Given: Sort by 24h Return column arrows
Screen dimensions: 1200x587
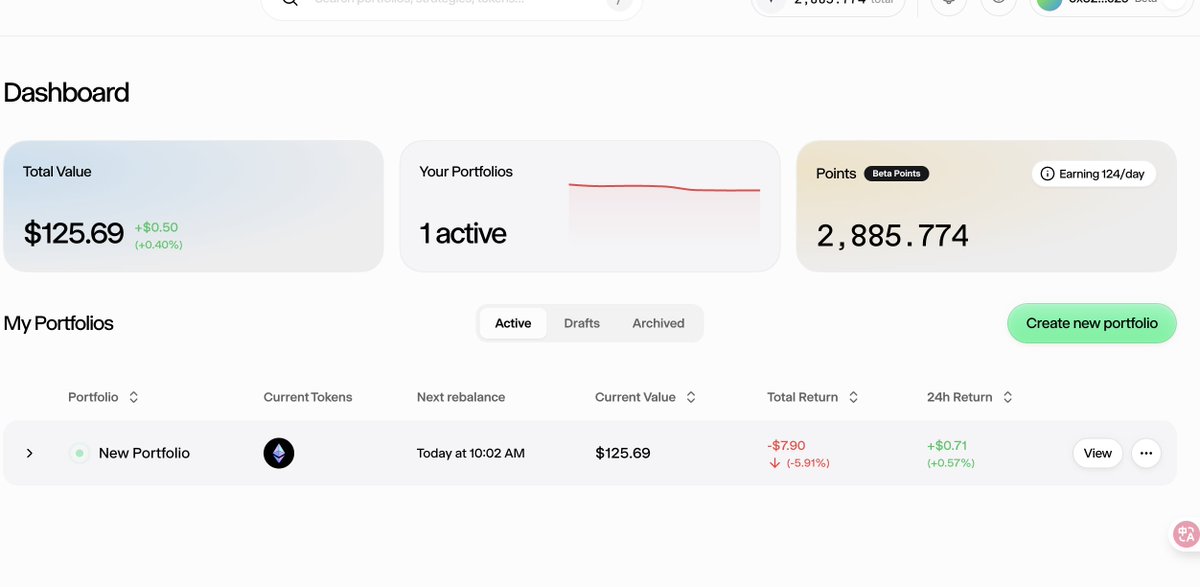Looking at the screenshot, I should point(1007,397).
